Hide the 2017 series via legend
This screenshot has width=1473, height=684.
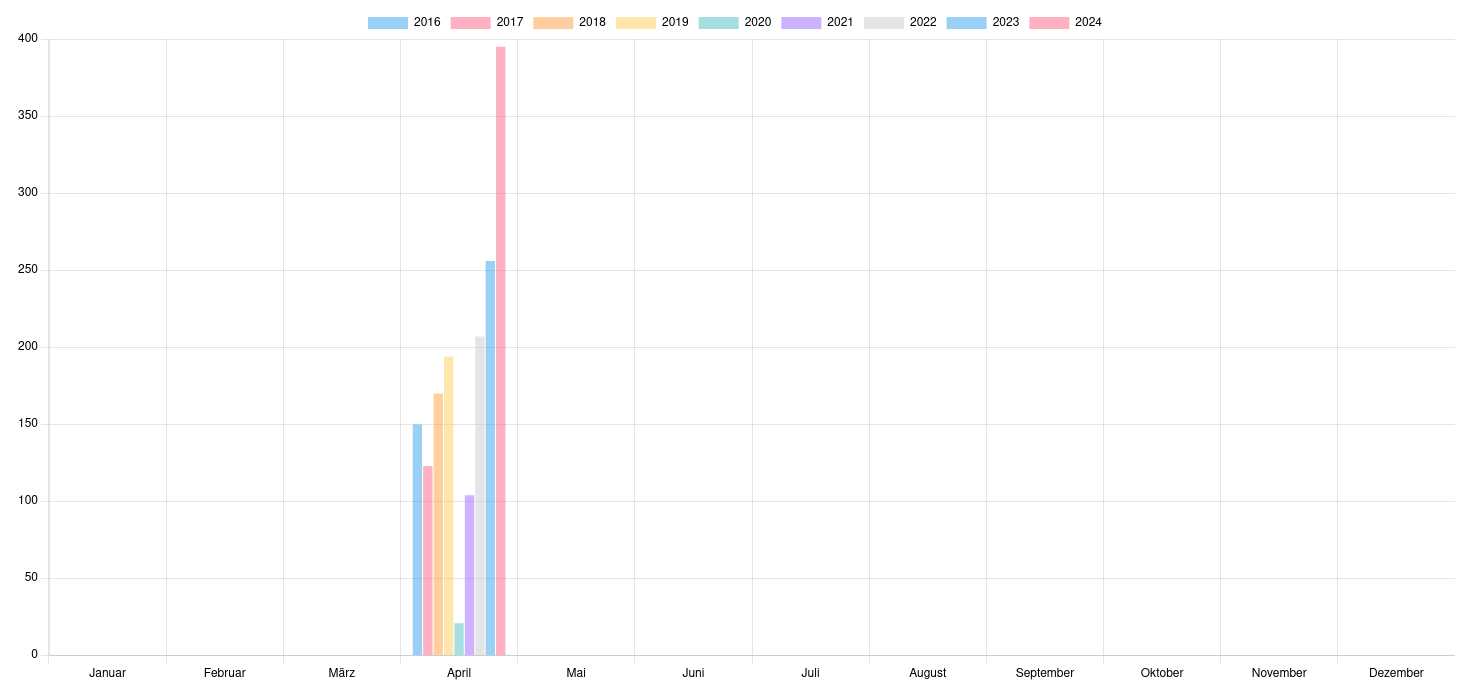pos(487,22)
